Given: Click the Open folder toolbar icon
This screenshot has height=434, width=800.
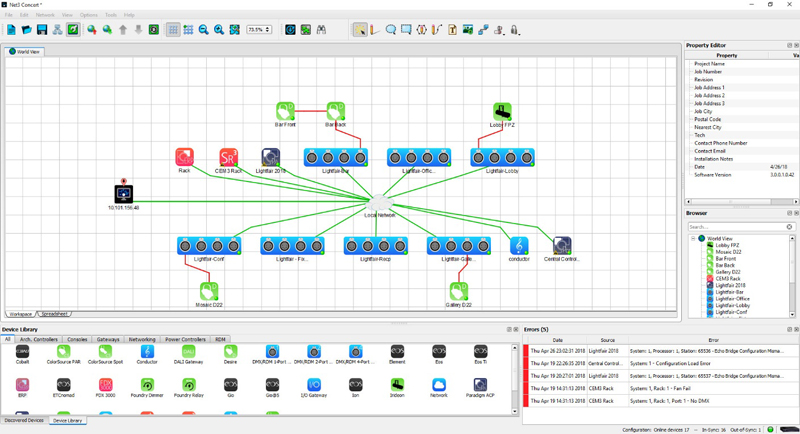Looking at the screenshot, I should coord(27,30).
